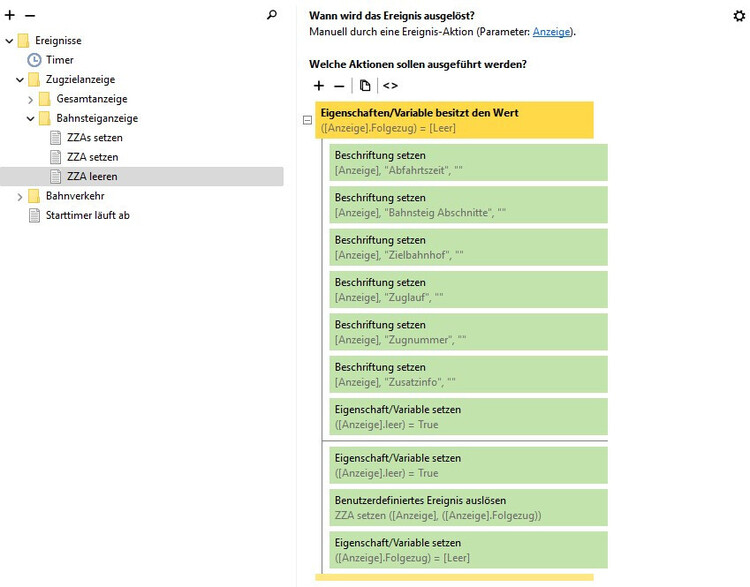Click the search magnifier icon
750x587 pixels.
coord(272,15)
